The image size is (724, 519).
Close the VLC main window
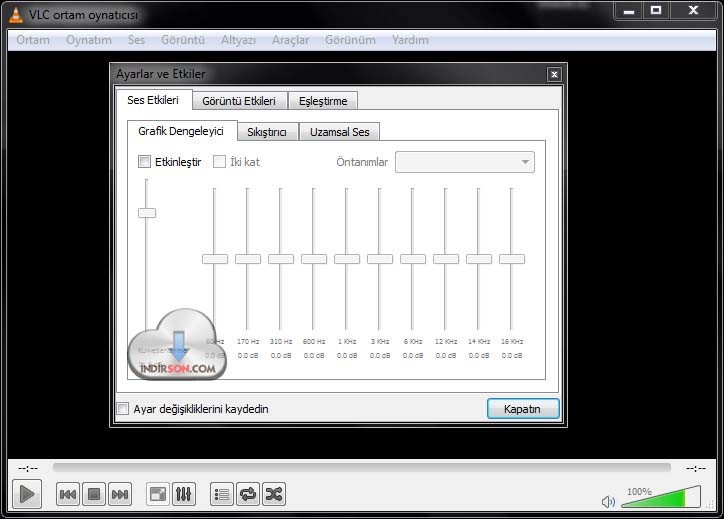click(693, 10)
